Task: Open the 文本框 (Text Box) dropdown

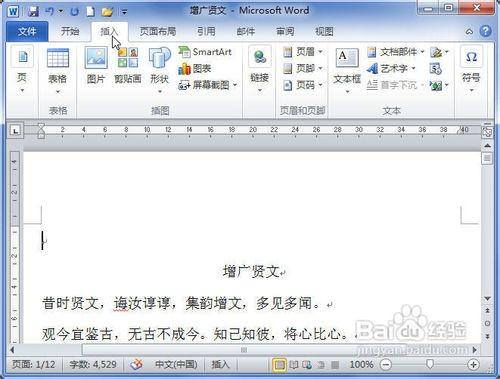Action: coord(347,71)
